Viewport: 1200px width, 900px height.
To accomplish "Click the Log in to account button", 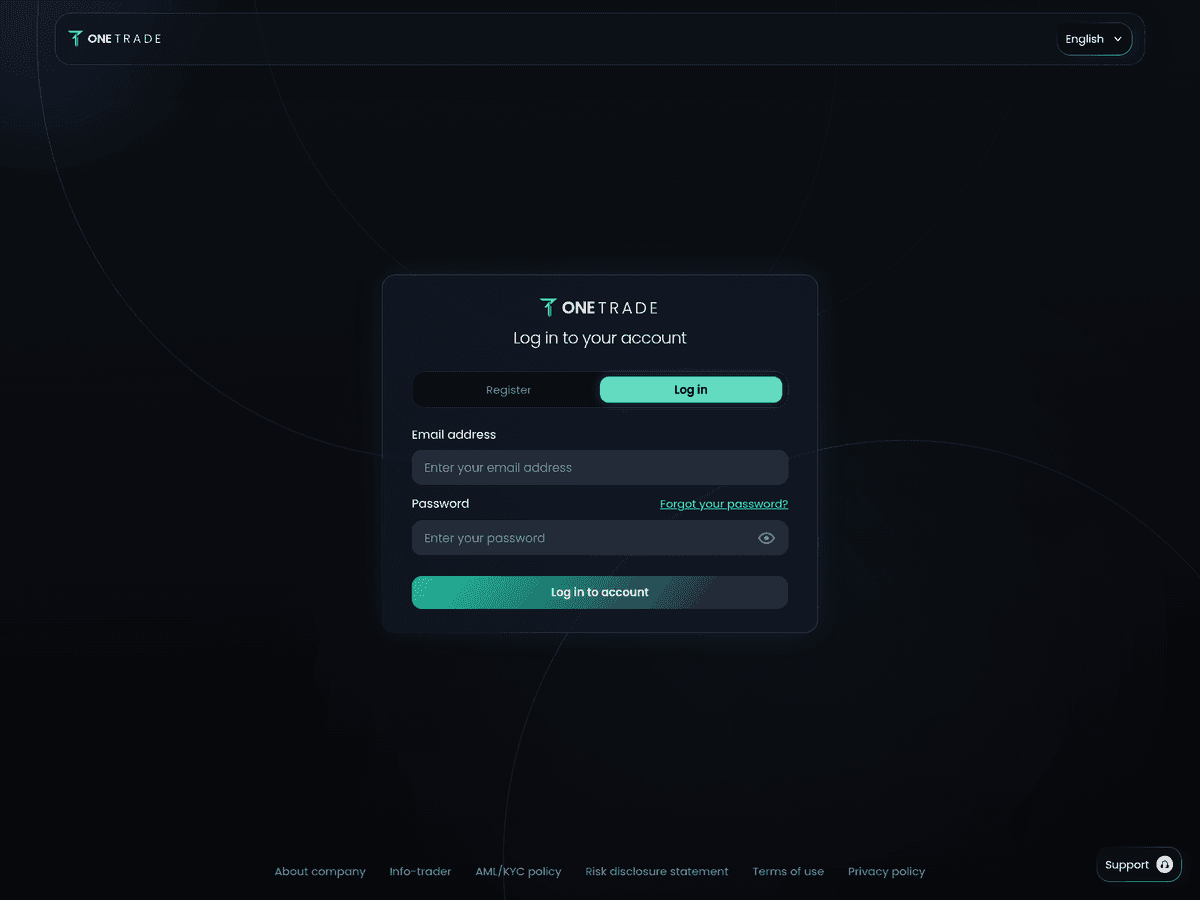I will point(600,592).
